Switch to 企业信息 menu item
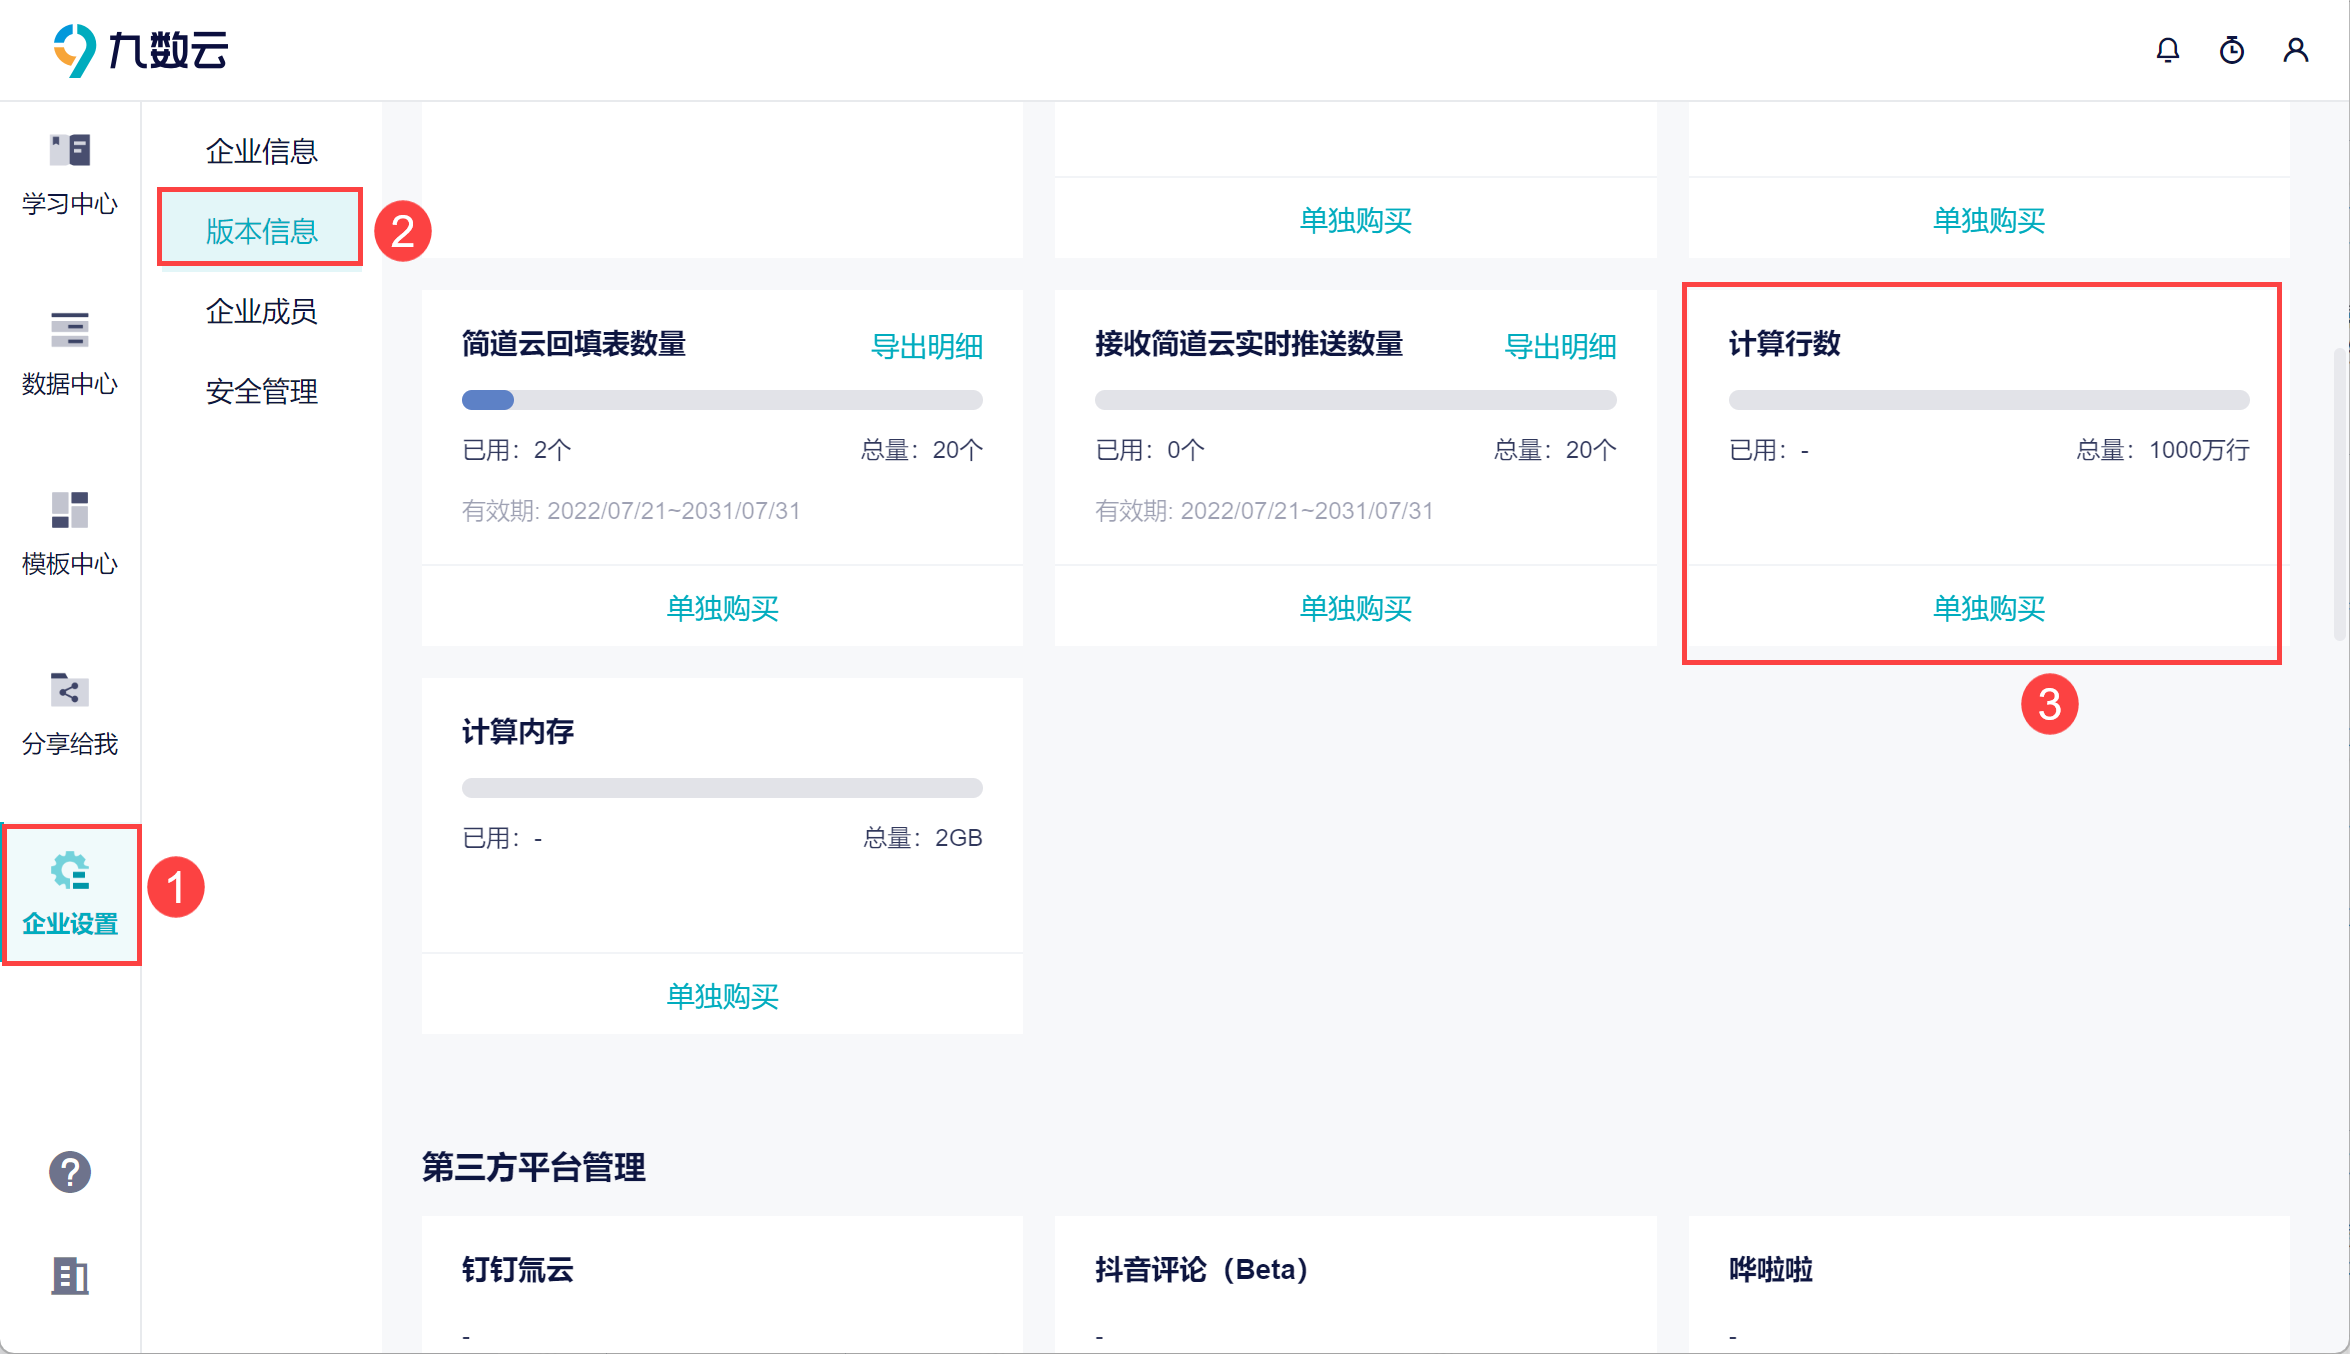This screenshot has width=2350, height=1354. click(x=261, y=151)
